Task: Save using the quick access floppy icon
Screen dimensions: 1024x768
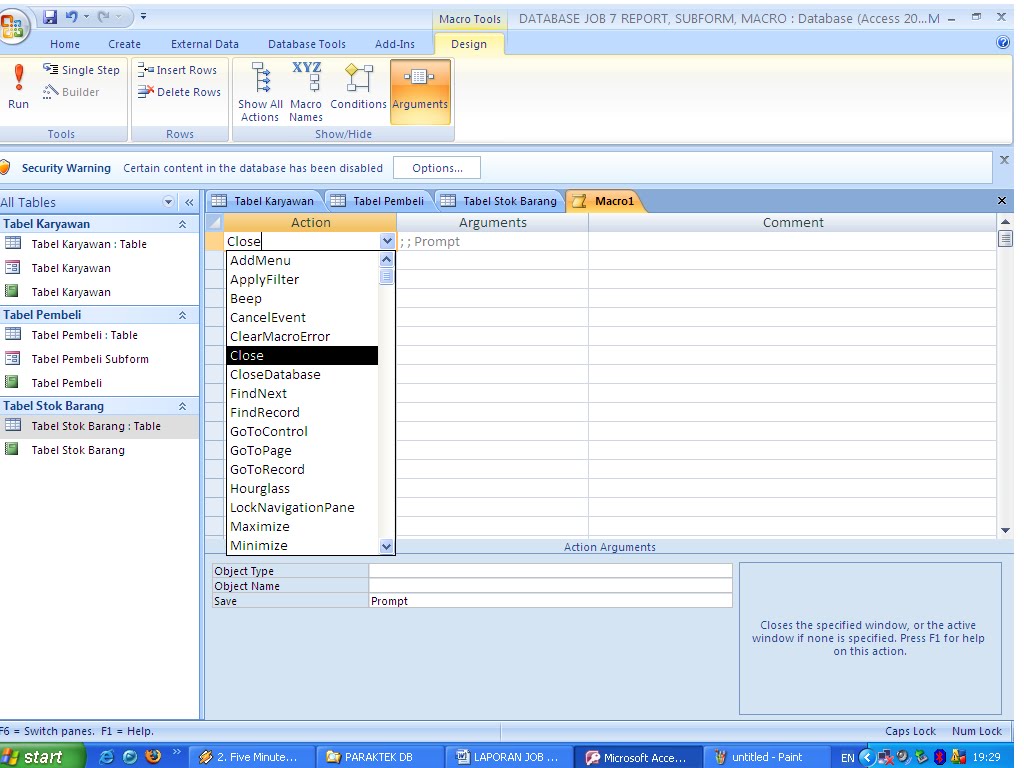Action: pos(50,17)
